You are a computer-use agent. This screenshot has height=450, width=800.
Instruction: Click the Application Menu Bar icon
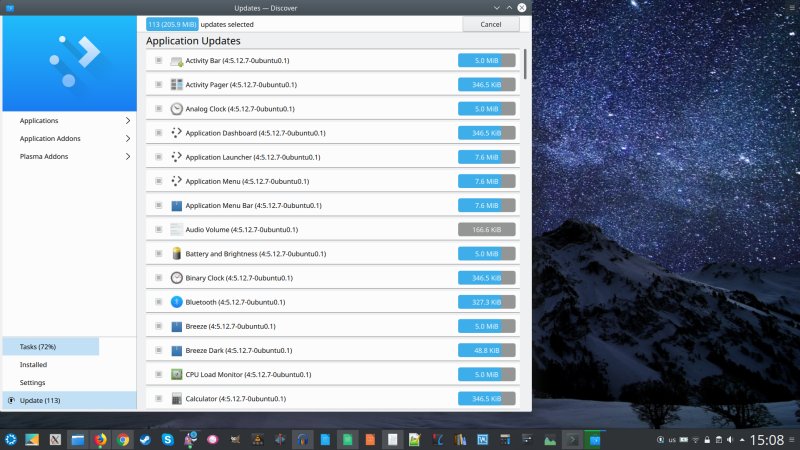(177, 206)
